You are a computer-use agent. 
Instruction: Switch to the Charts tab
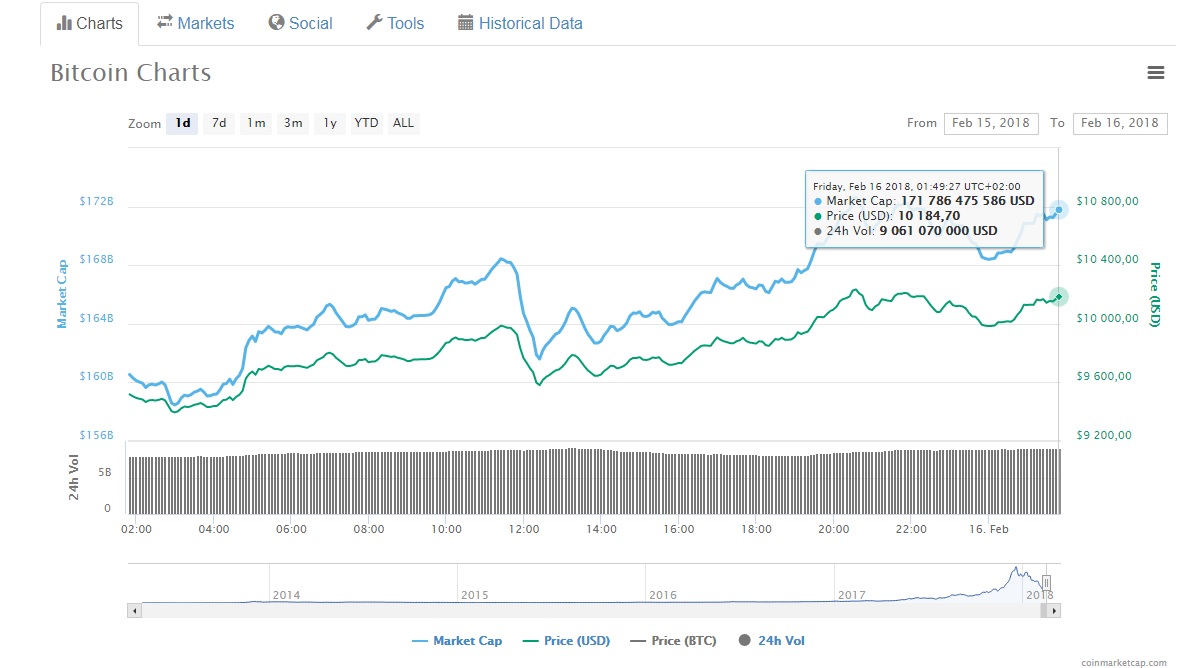click(x=90, y=23)
